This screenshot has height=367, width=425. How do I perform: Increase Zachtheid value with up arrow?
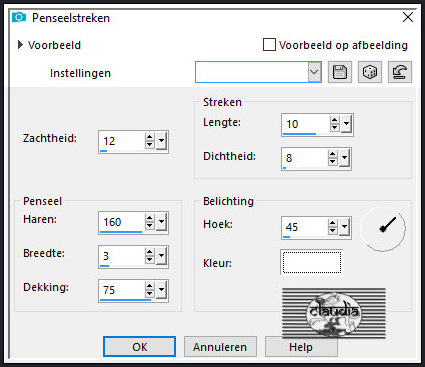(x=150, y=137)
